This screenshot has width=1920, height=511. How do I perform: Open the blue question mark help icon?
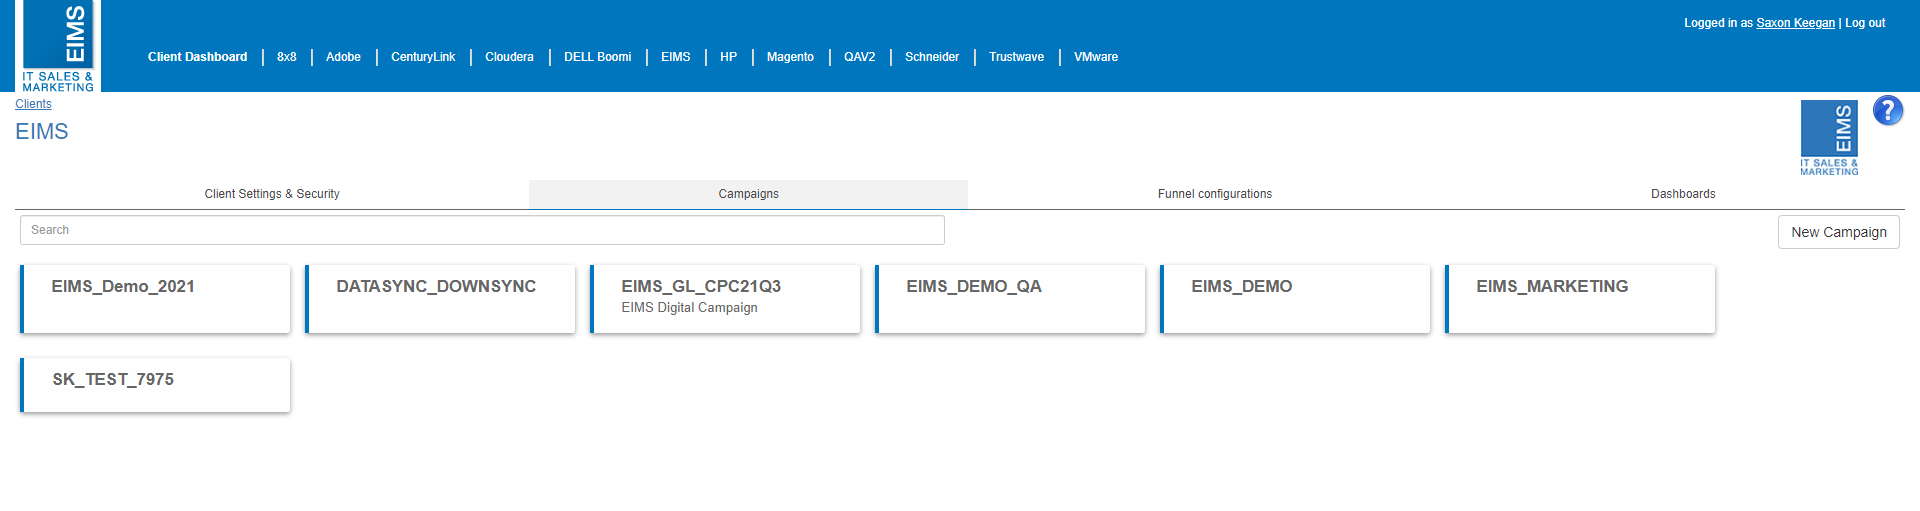(1888, 110)
